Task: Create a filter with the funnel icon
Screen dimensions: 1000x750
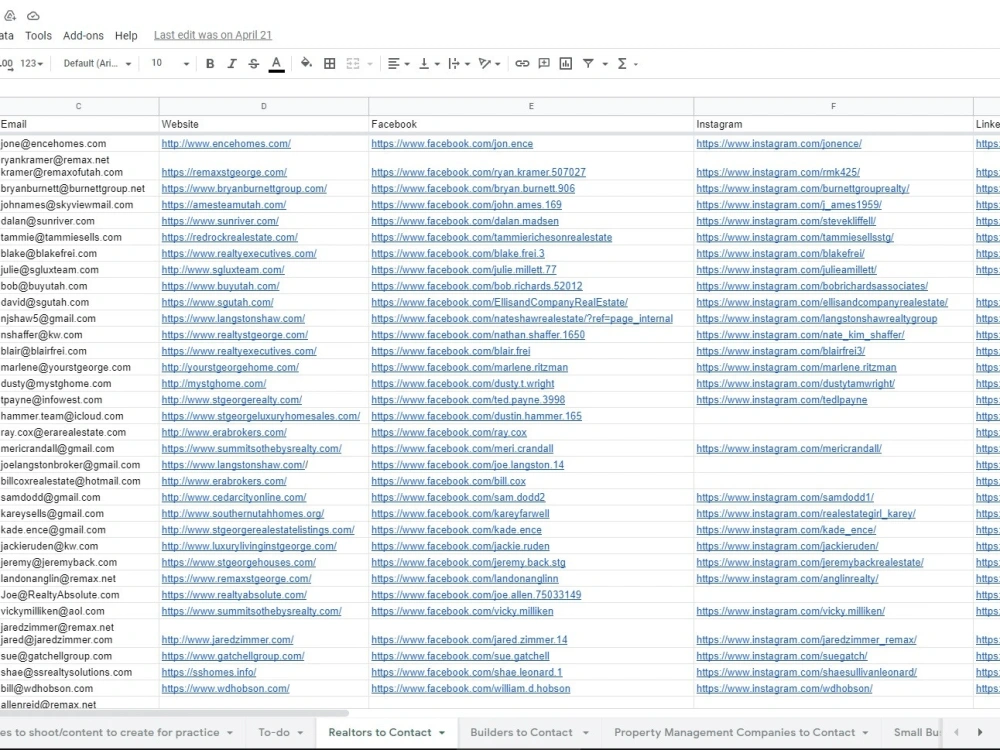Action: 588,64
